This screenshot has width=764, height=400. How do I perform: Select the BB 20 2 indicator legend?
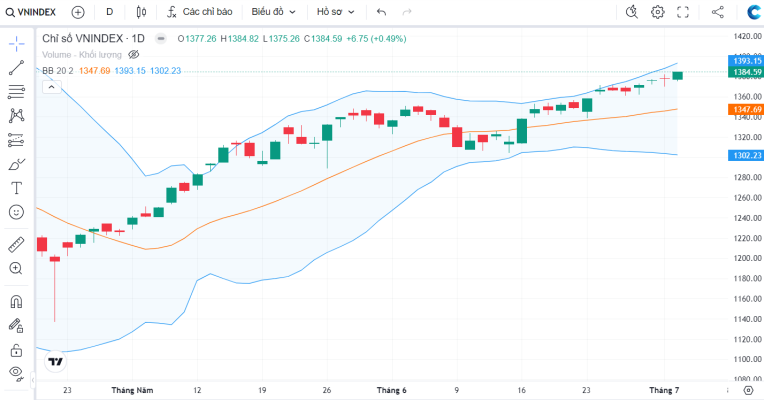coord(57,71)
